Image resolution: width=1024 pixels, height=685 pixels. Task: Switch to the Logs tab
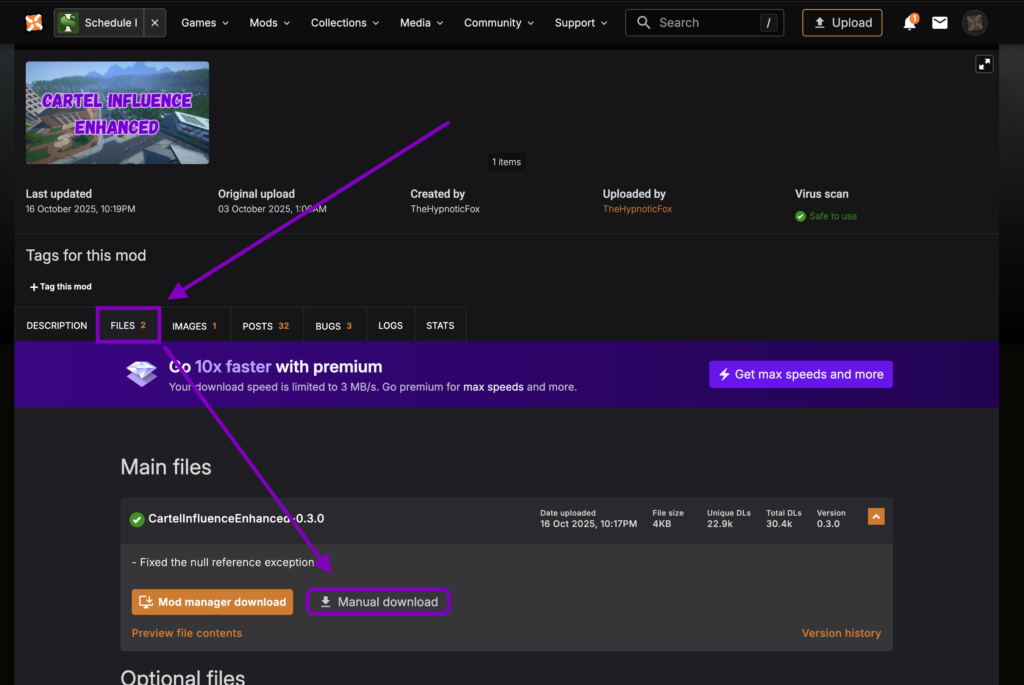click(x=391, y=325)
